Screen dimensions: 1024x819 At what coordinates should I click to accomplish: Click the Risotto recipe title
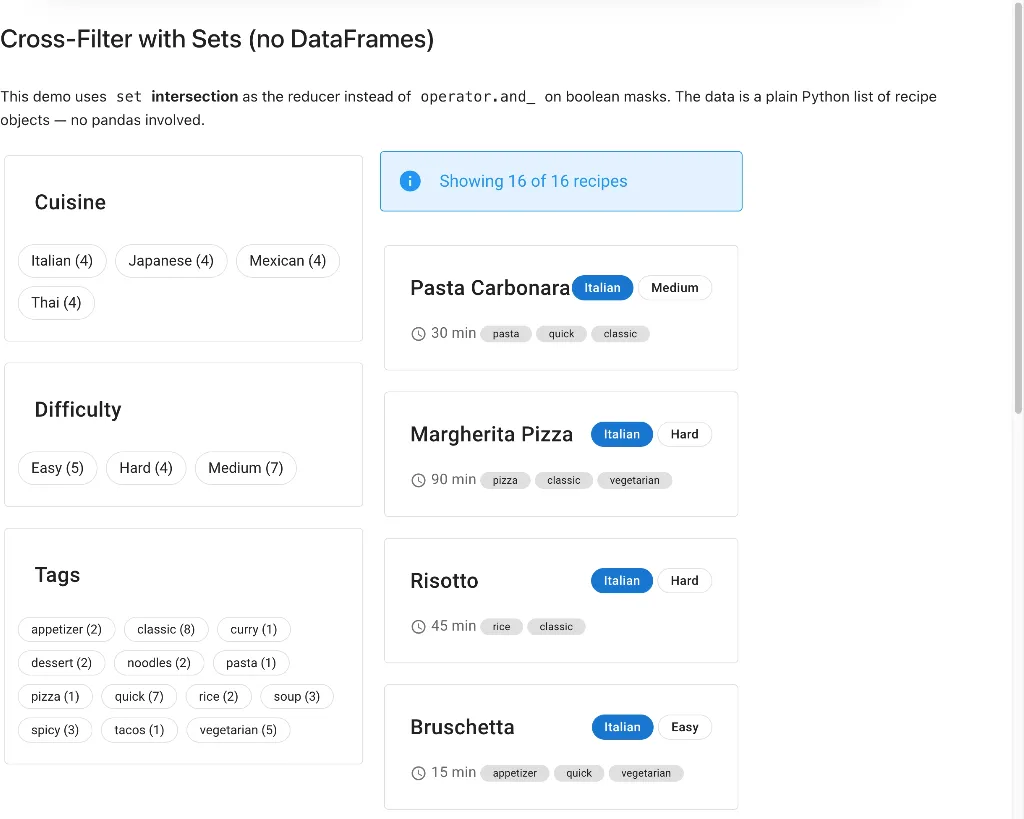[444, 581]
